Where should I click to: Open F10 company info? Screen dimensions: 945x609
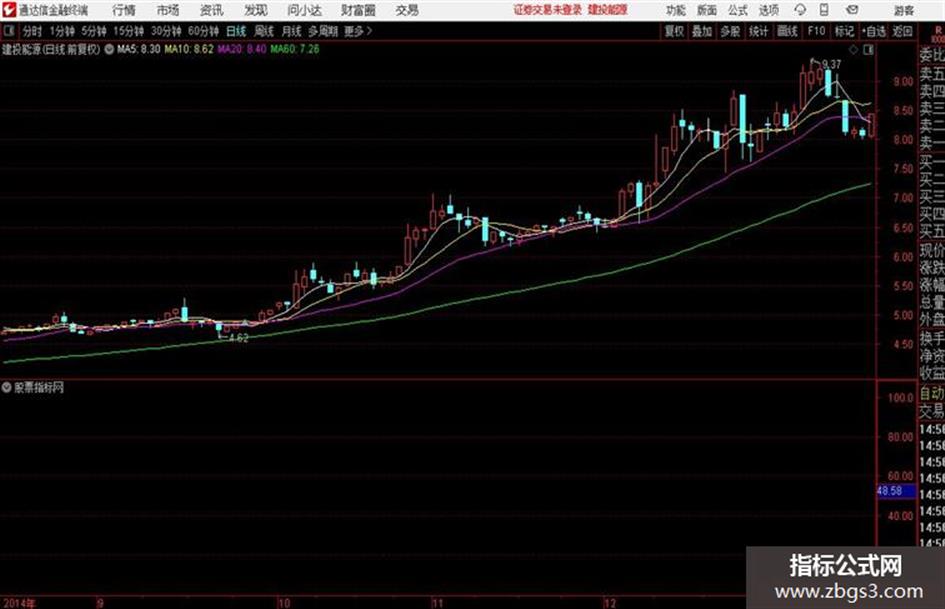817,31
